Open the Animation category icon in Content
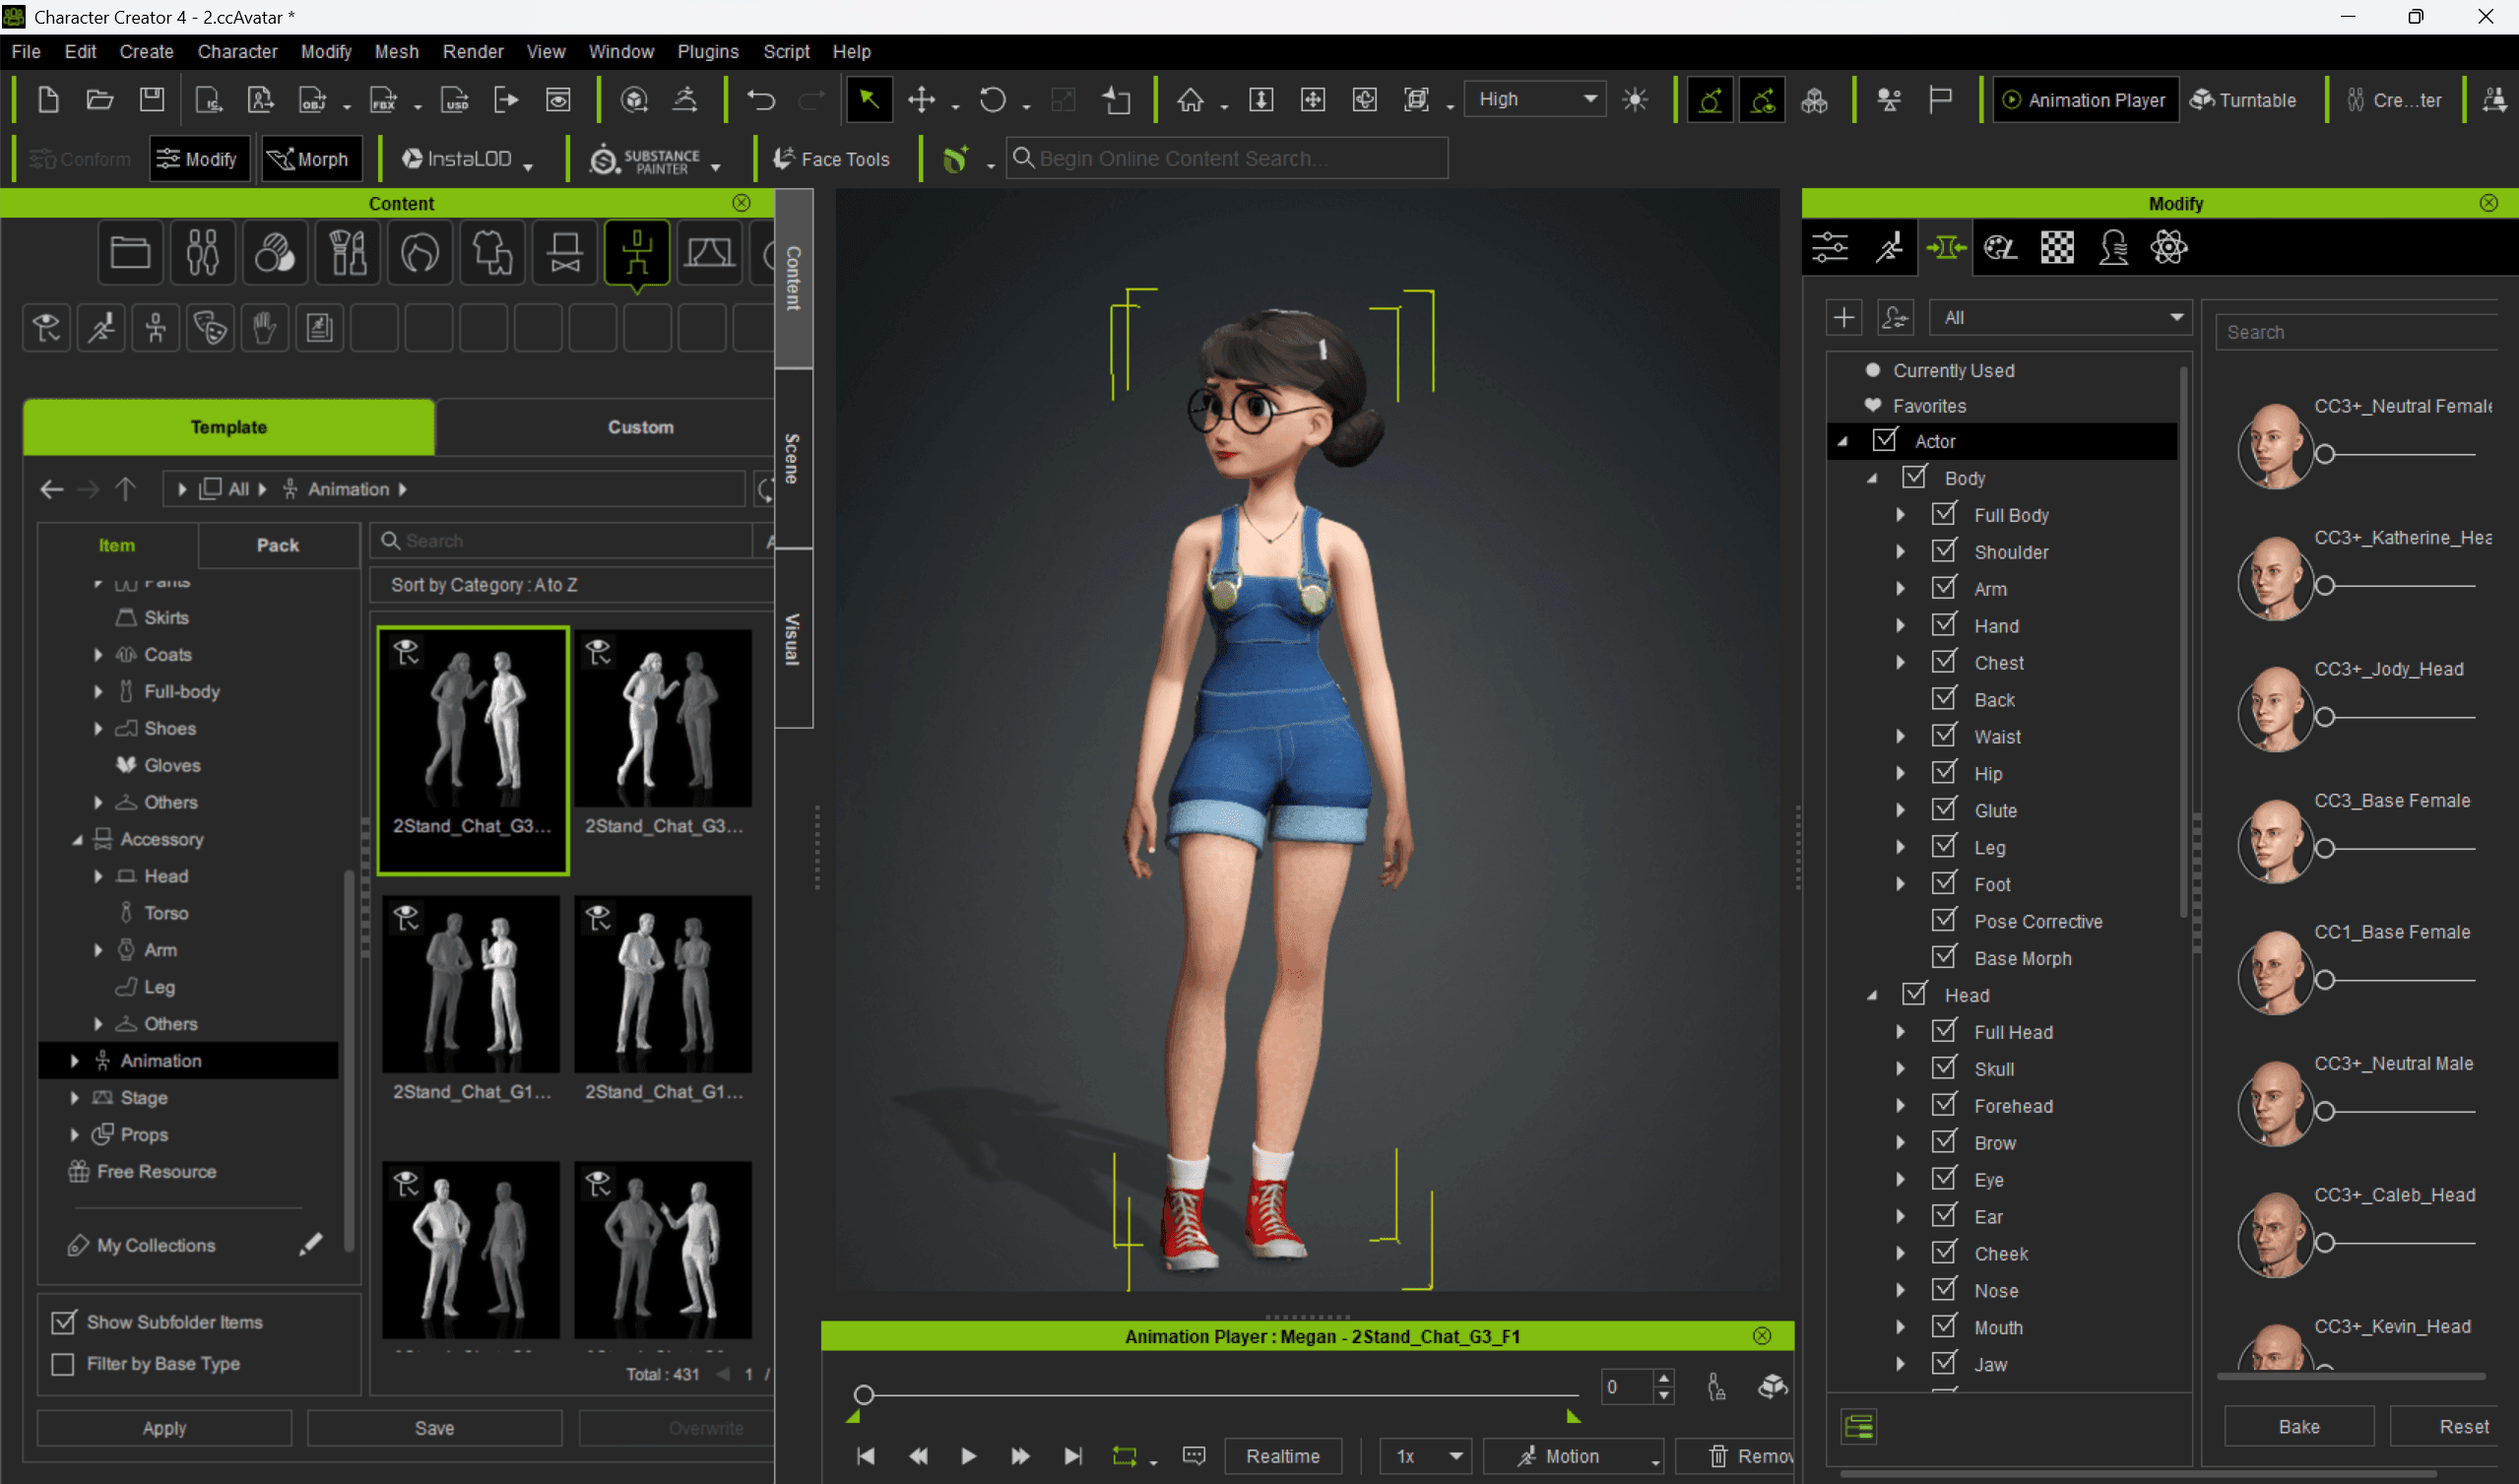Screen dimensions: 2519x1484 637,252
